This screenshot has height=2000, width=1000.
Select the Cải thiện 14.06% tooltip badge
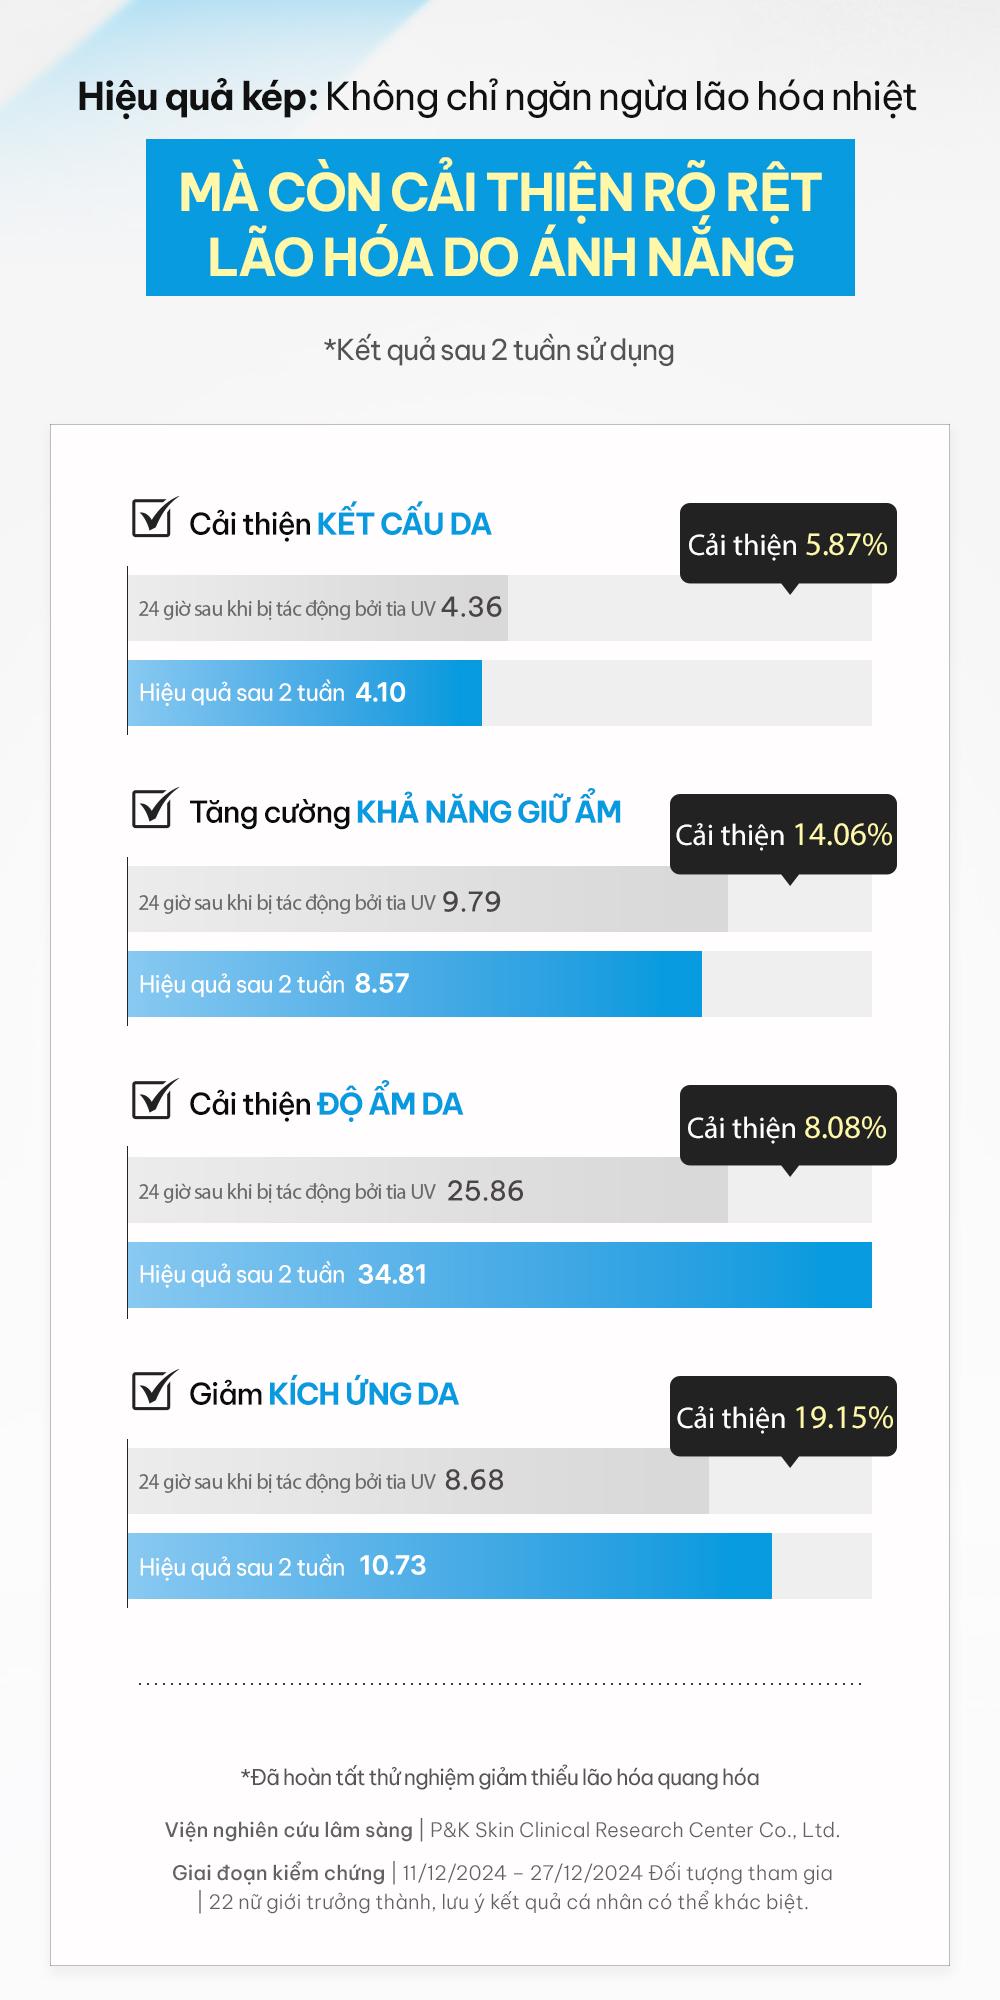point(783,834)
